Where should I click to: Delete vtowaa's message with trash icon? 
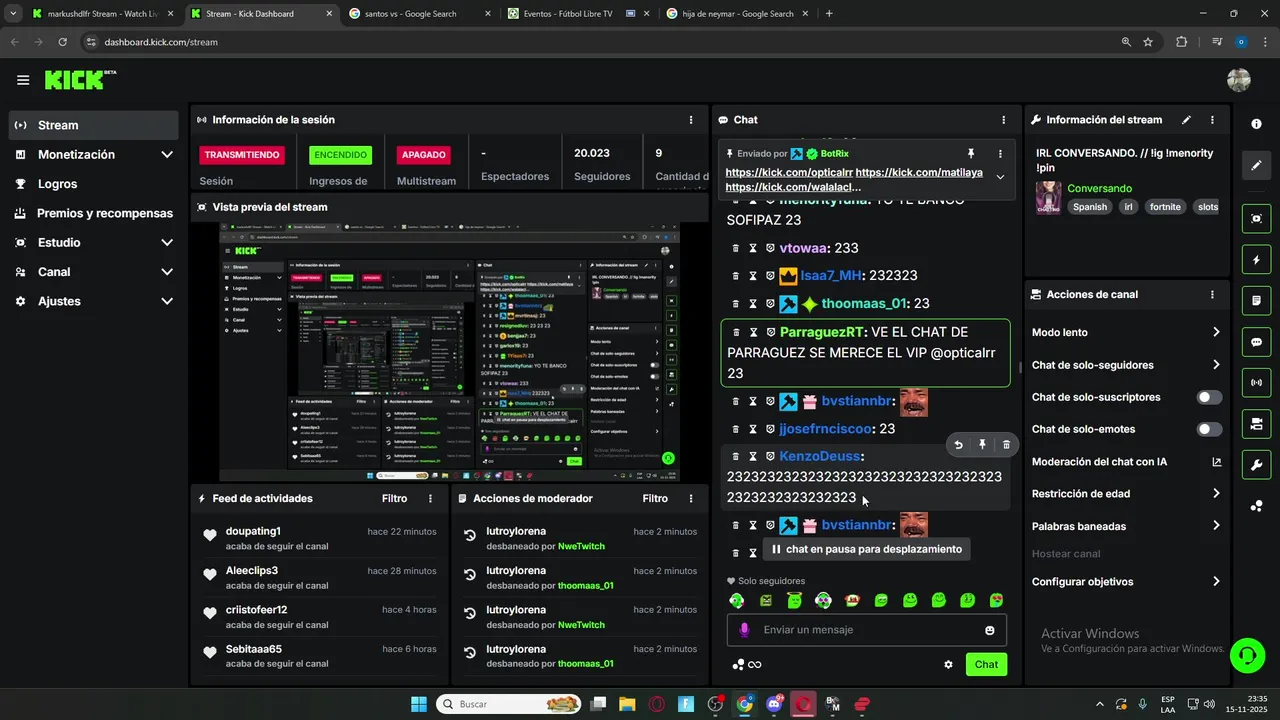(735, 248)
